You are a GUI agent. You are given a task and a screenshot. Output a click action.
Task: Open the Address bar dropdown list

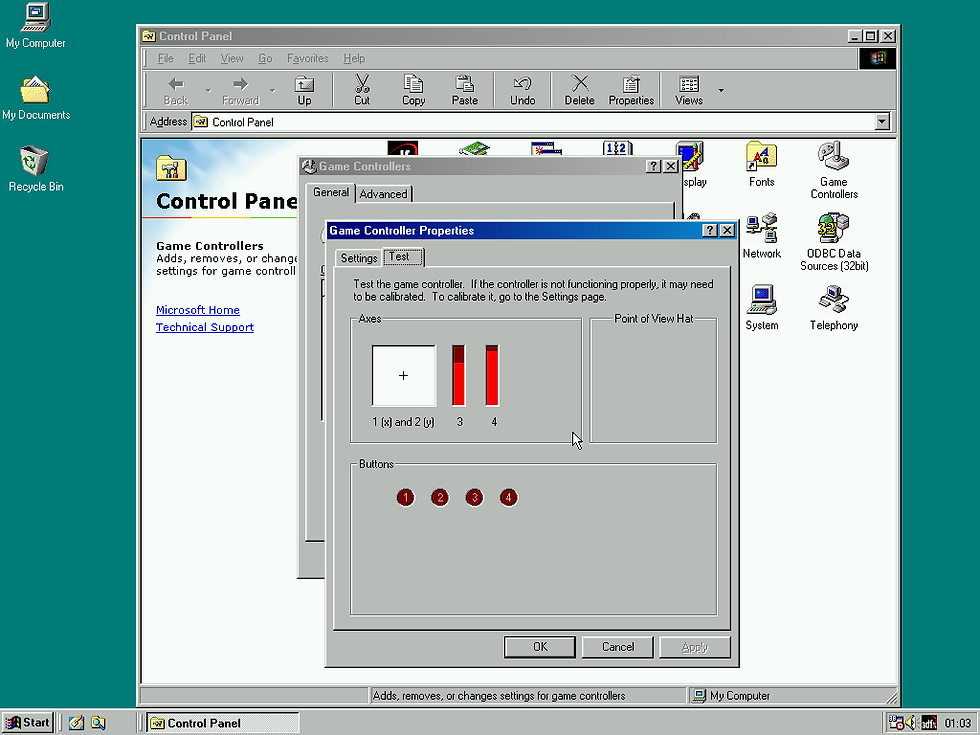tap(882, 122)
